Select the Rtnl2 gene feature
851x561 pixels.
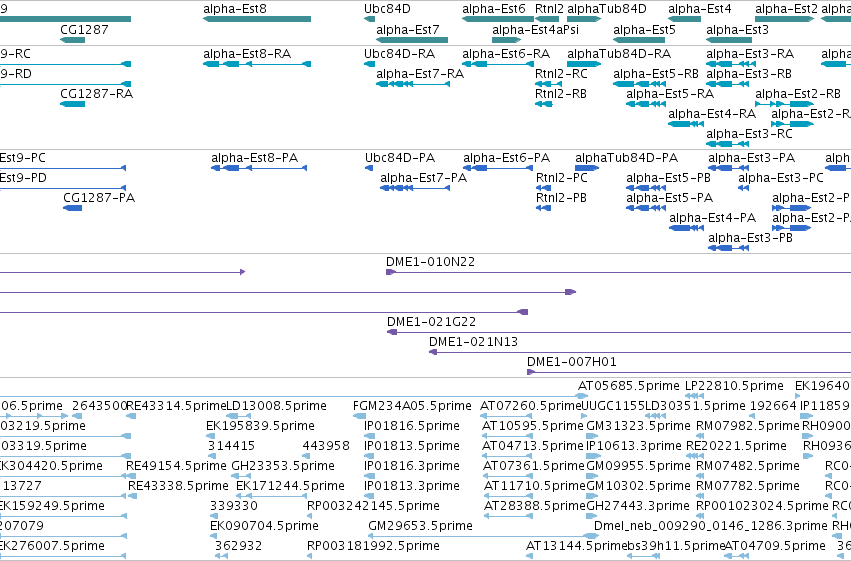pos(547,19)
